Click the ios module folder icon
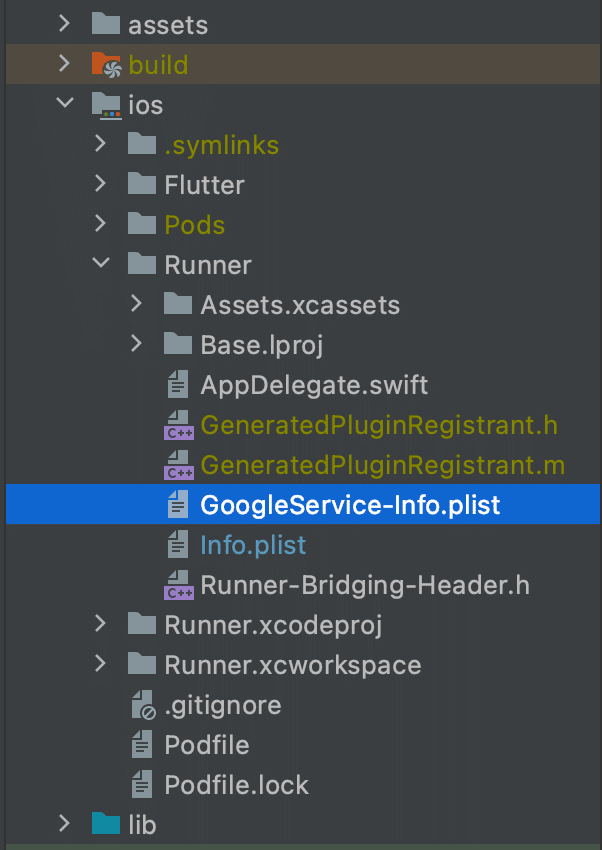This screenshot has height=850, width=602. (x=106, y=104)
